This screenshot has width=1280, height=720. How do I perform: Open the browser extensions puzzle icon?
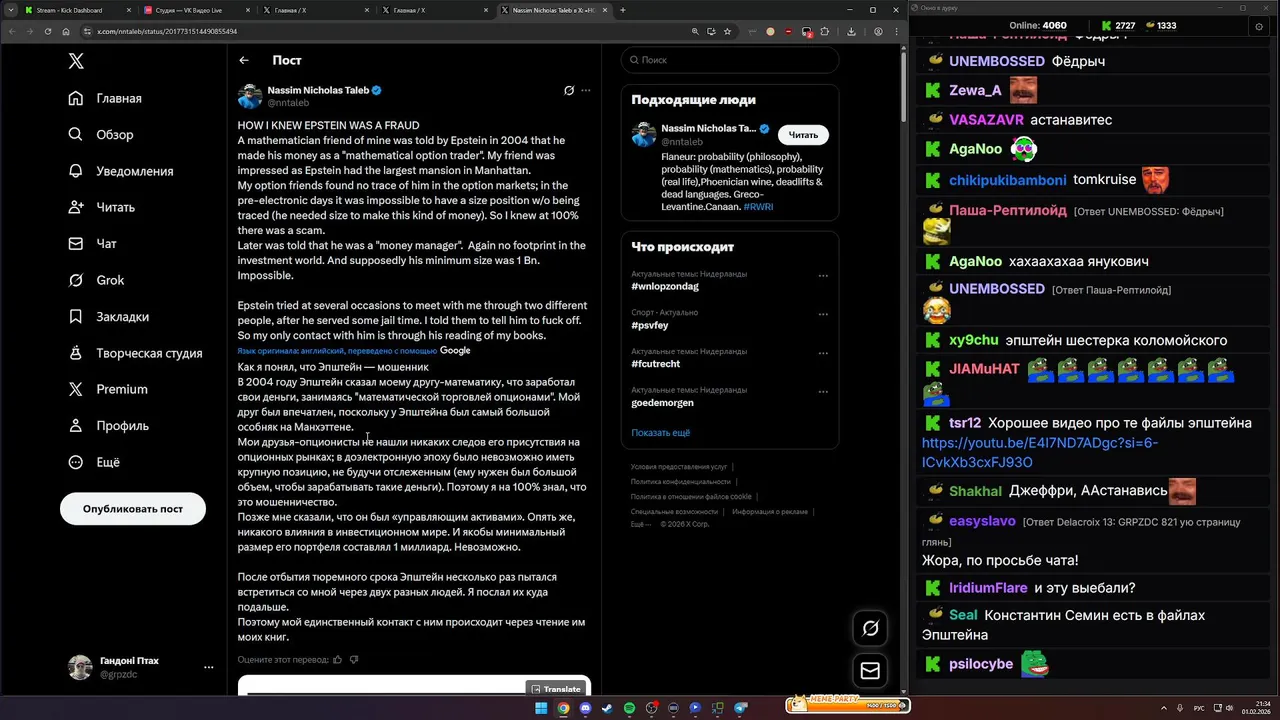tap(825, 31)
